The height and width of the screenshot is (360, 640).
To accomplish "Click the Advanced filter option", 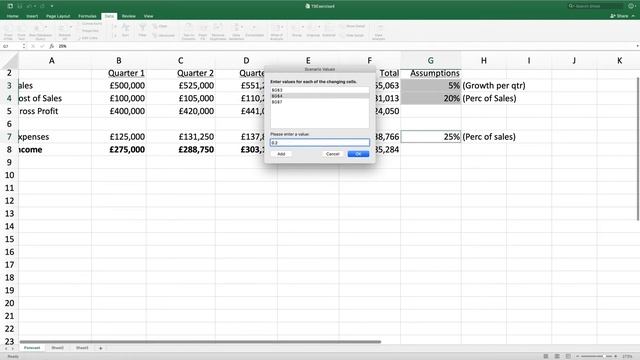I will [x=164, y=36].
